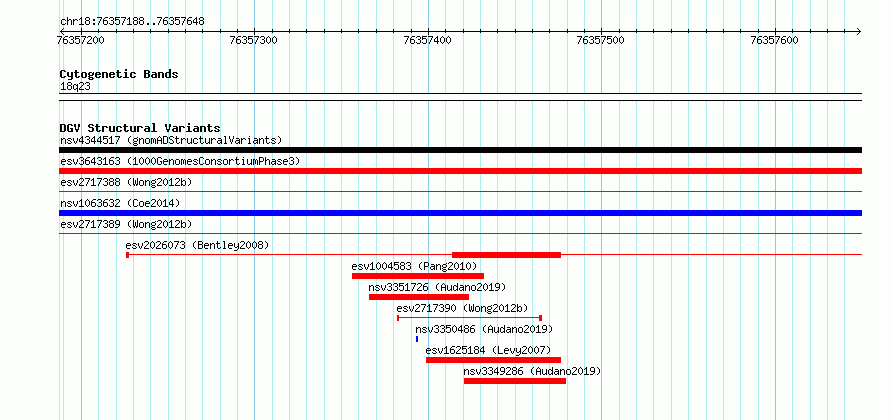Click the DGV Structural Variants track title
890x420 pixels.
(140, 128)
